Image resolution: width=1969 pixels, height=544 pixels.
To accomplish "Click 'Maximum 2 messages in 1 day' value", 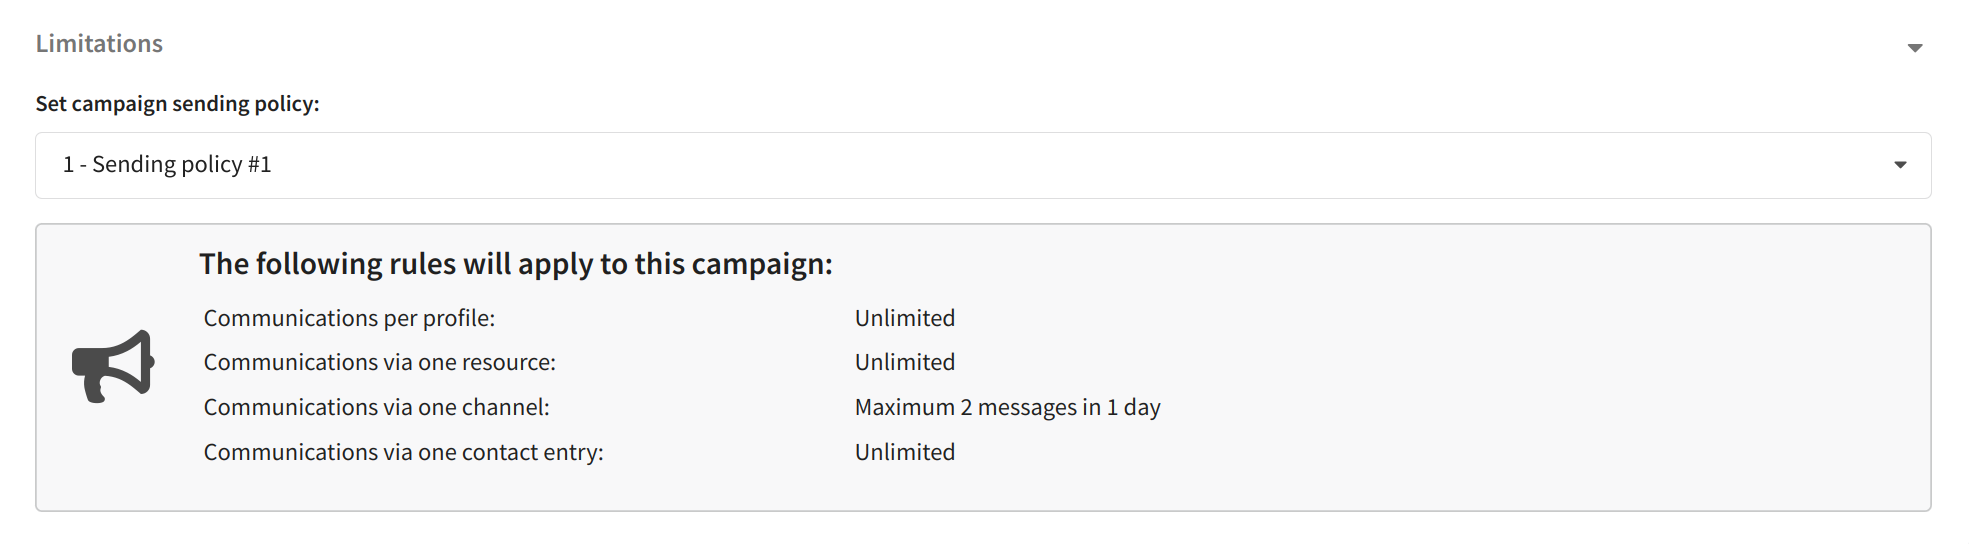I will (x=1008, y=408).
